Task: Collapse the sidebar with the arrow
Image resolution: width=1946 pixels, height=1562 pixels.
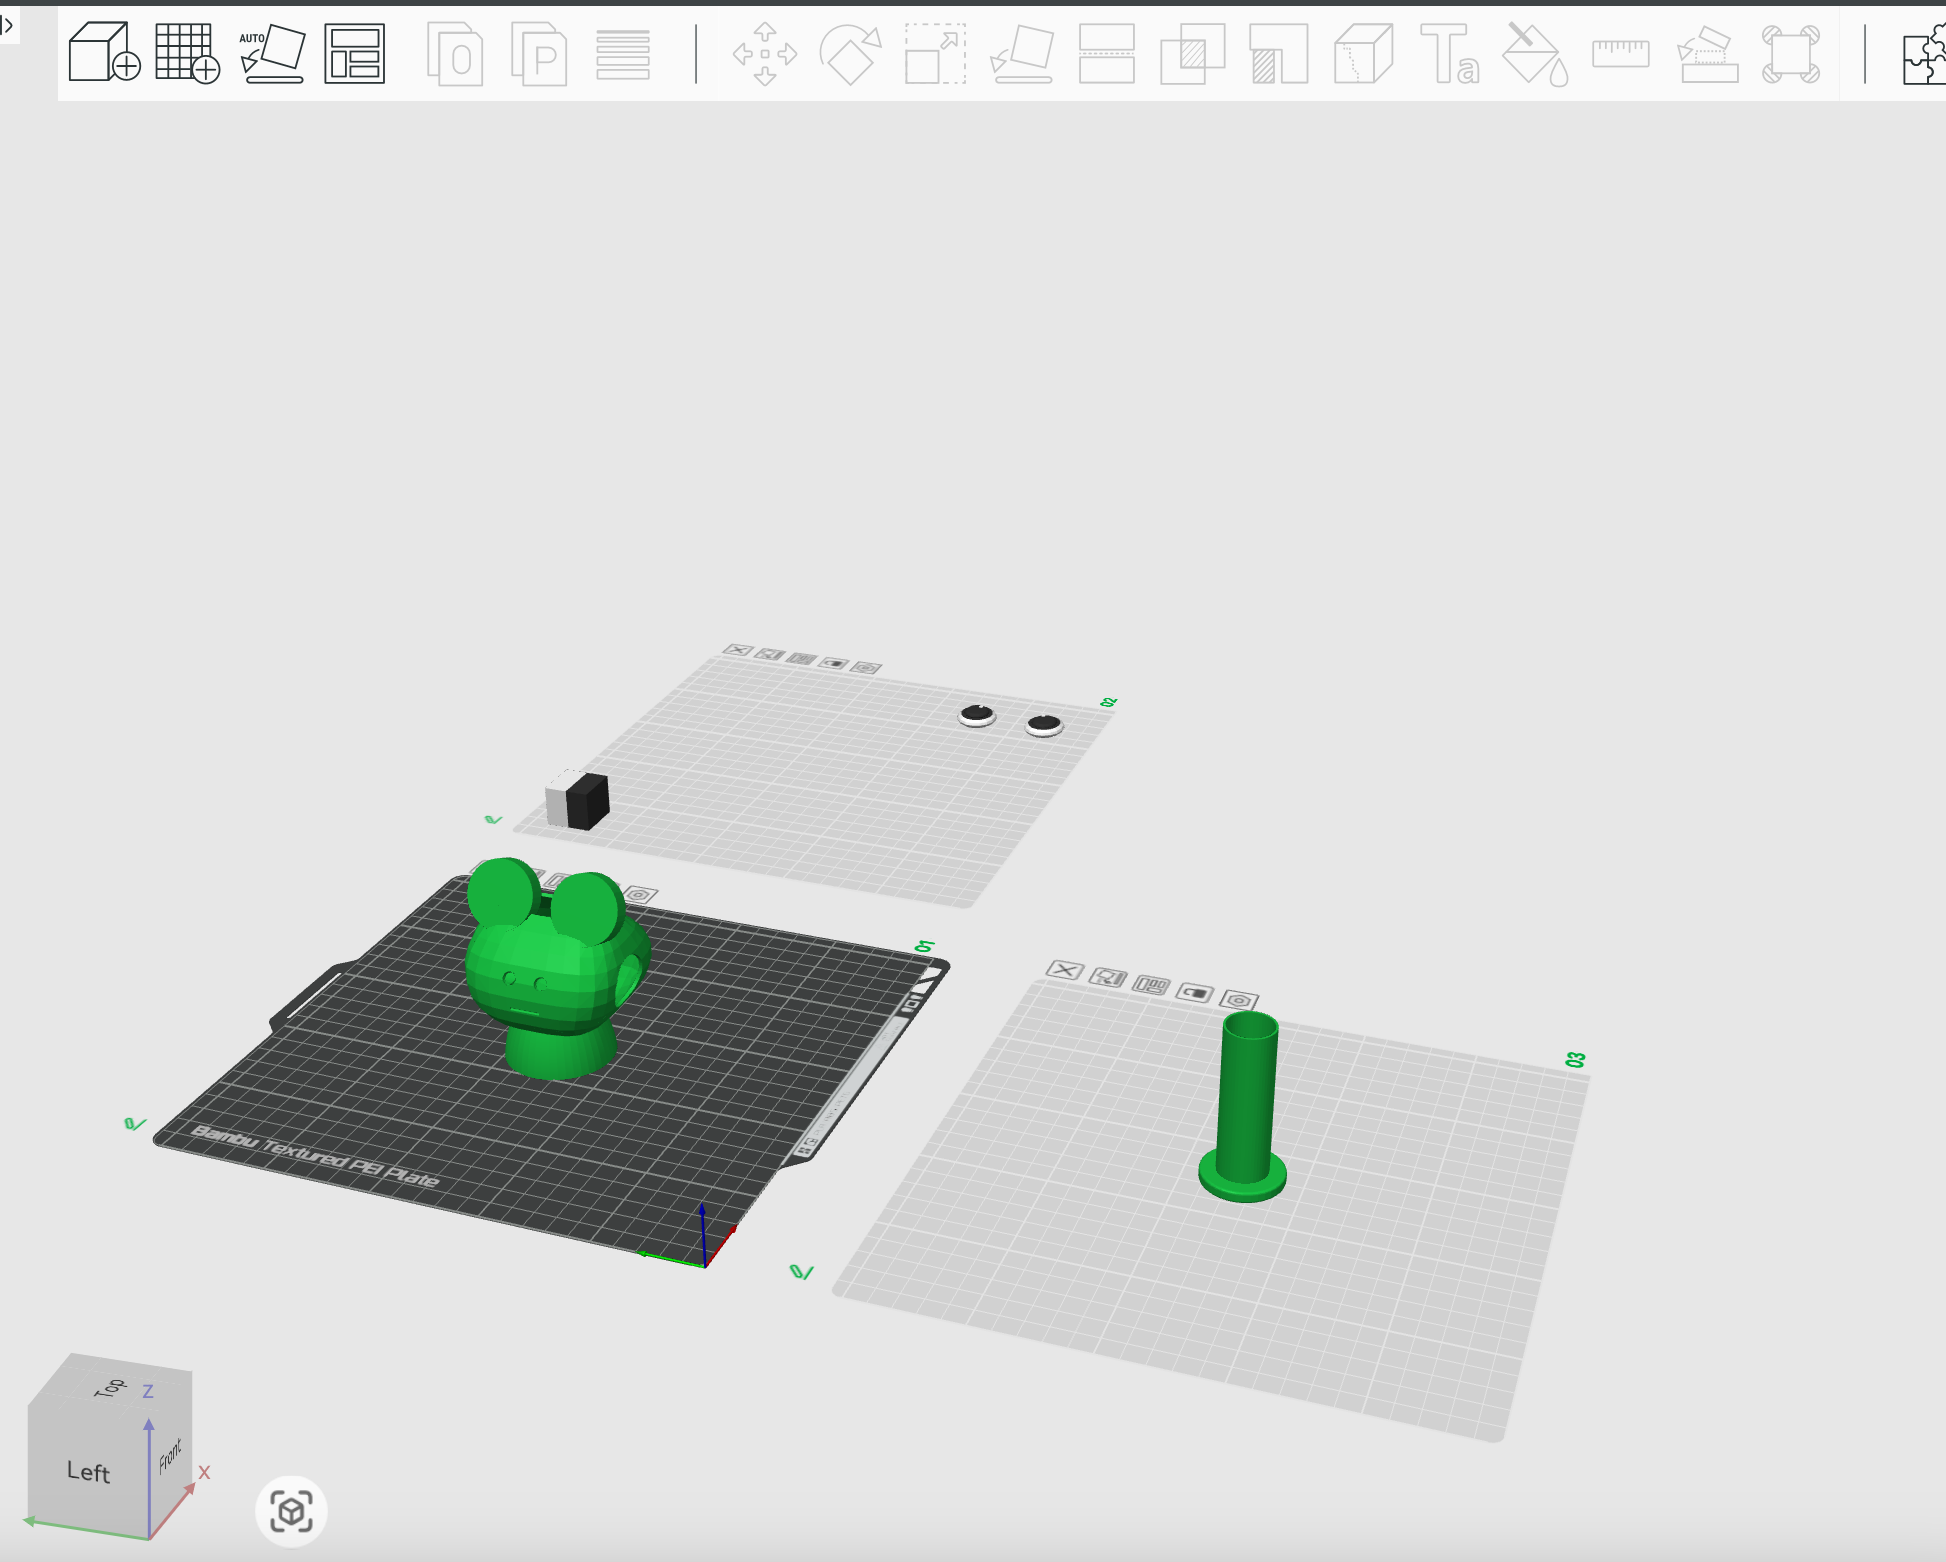Action: [x=8, y=25]
